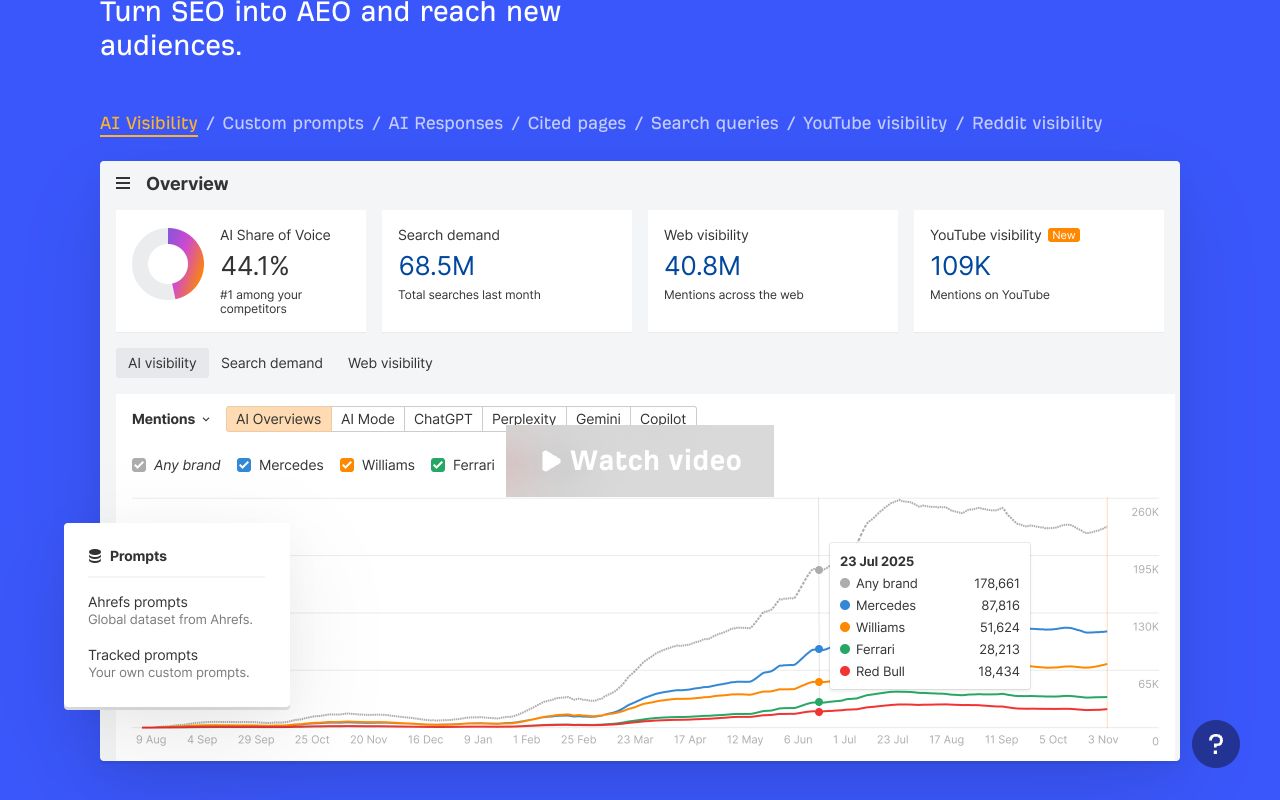The height and width of the screenshot is (800, 1280).
Task: Open the Custom prompts section link
Action: click(293, 123)
